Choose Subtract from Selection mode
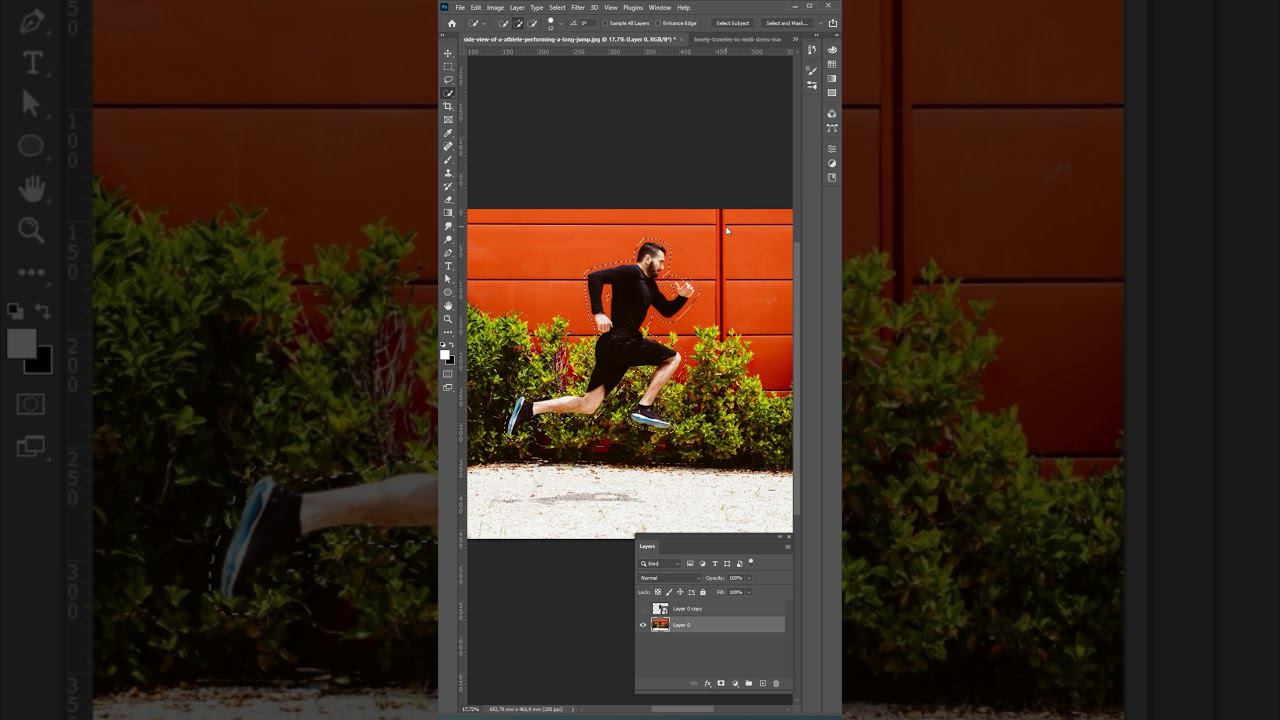The image size is (1280, 720). [532, 23]
